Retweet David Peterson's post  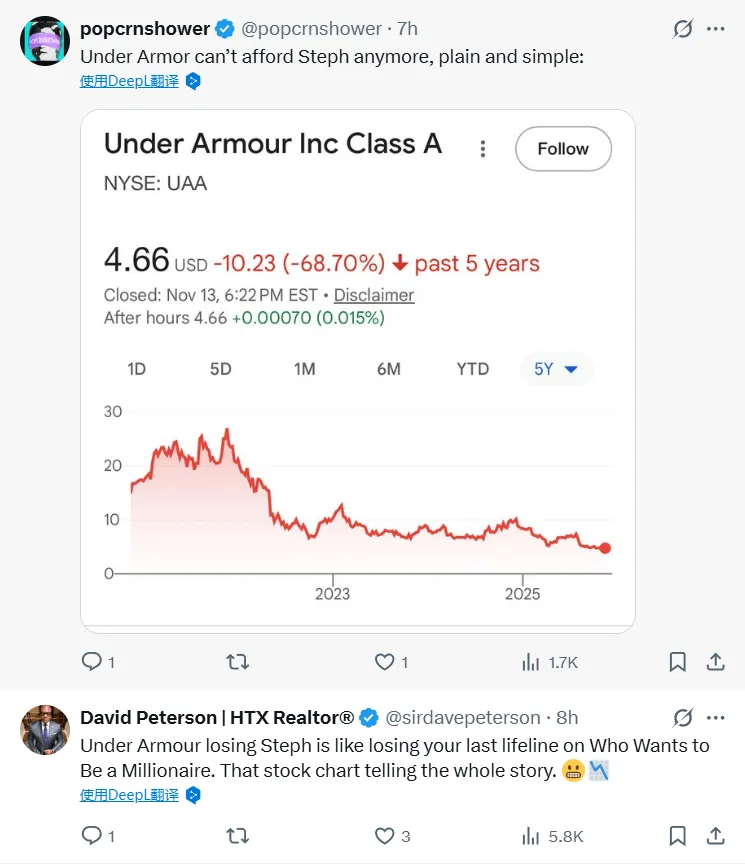(238, 836)
